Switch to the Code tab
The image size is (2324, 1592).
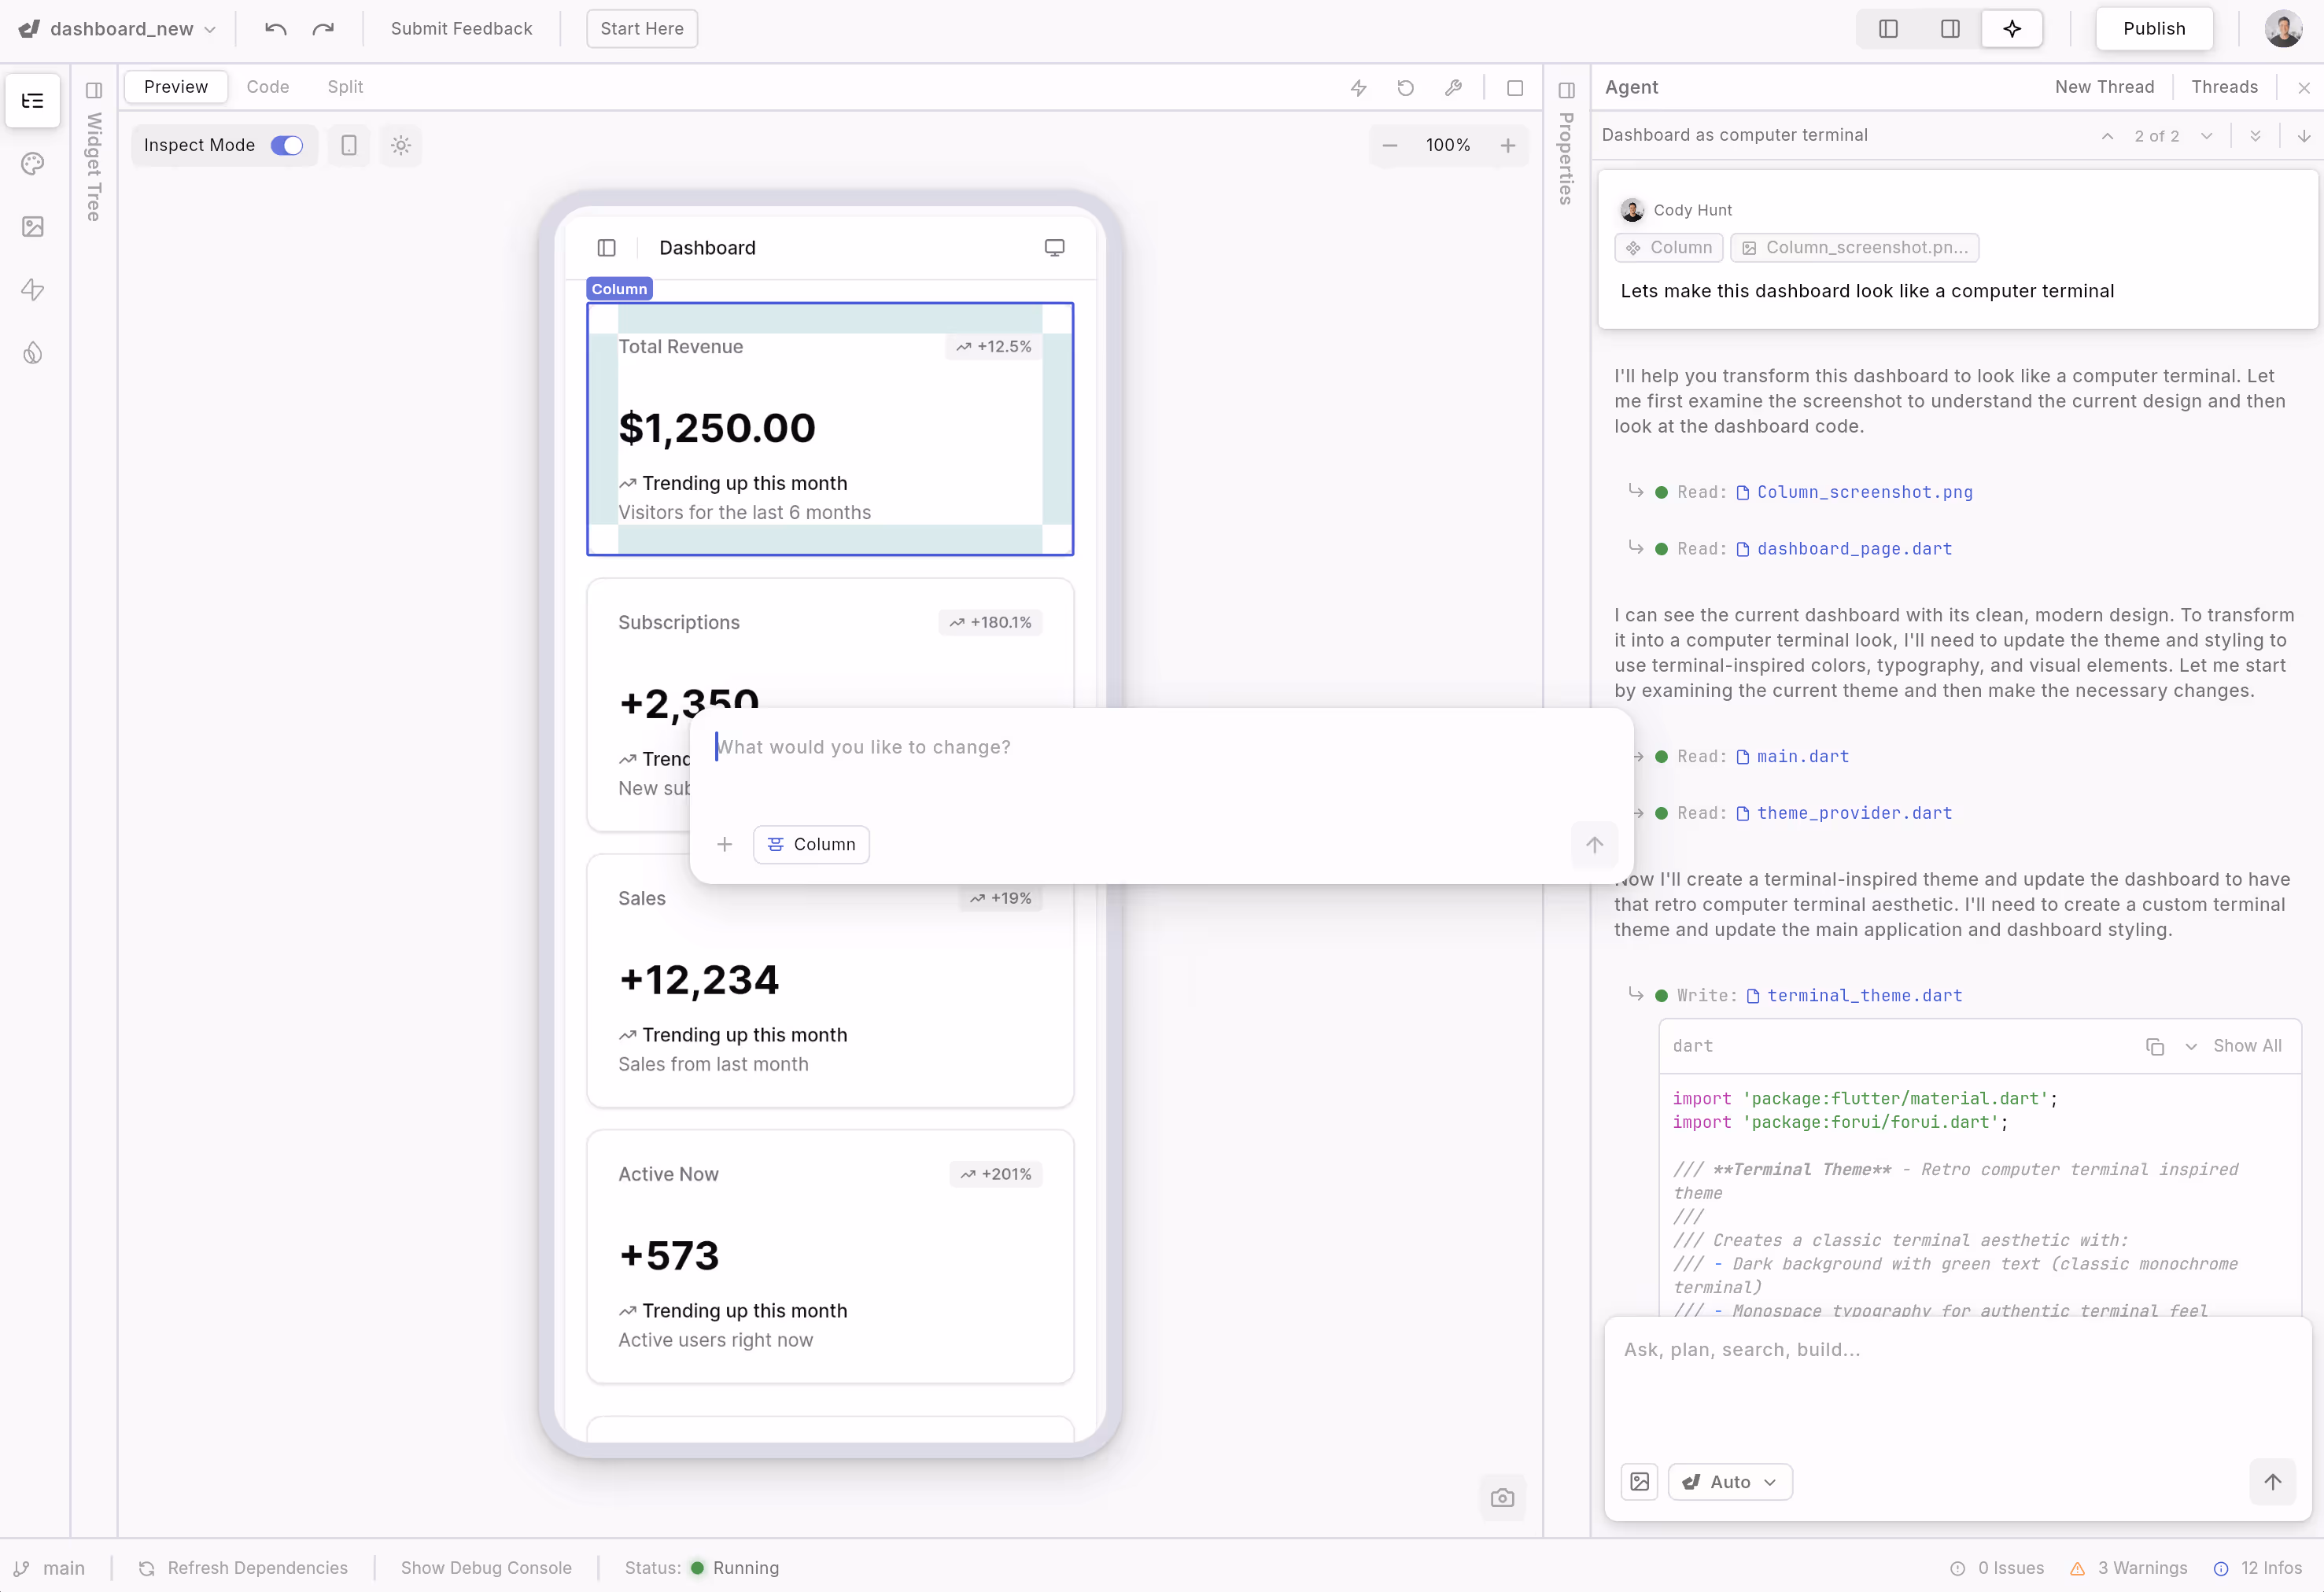coord(267,87)
